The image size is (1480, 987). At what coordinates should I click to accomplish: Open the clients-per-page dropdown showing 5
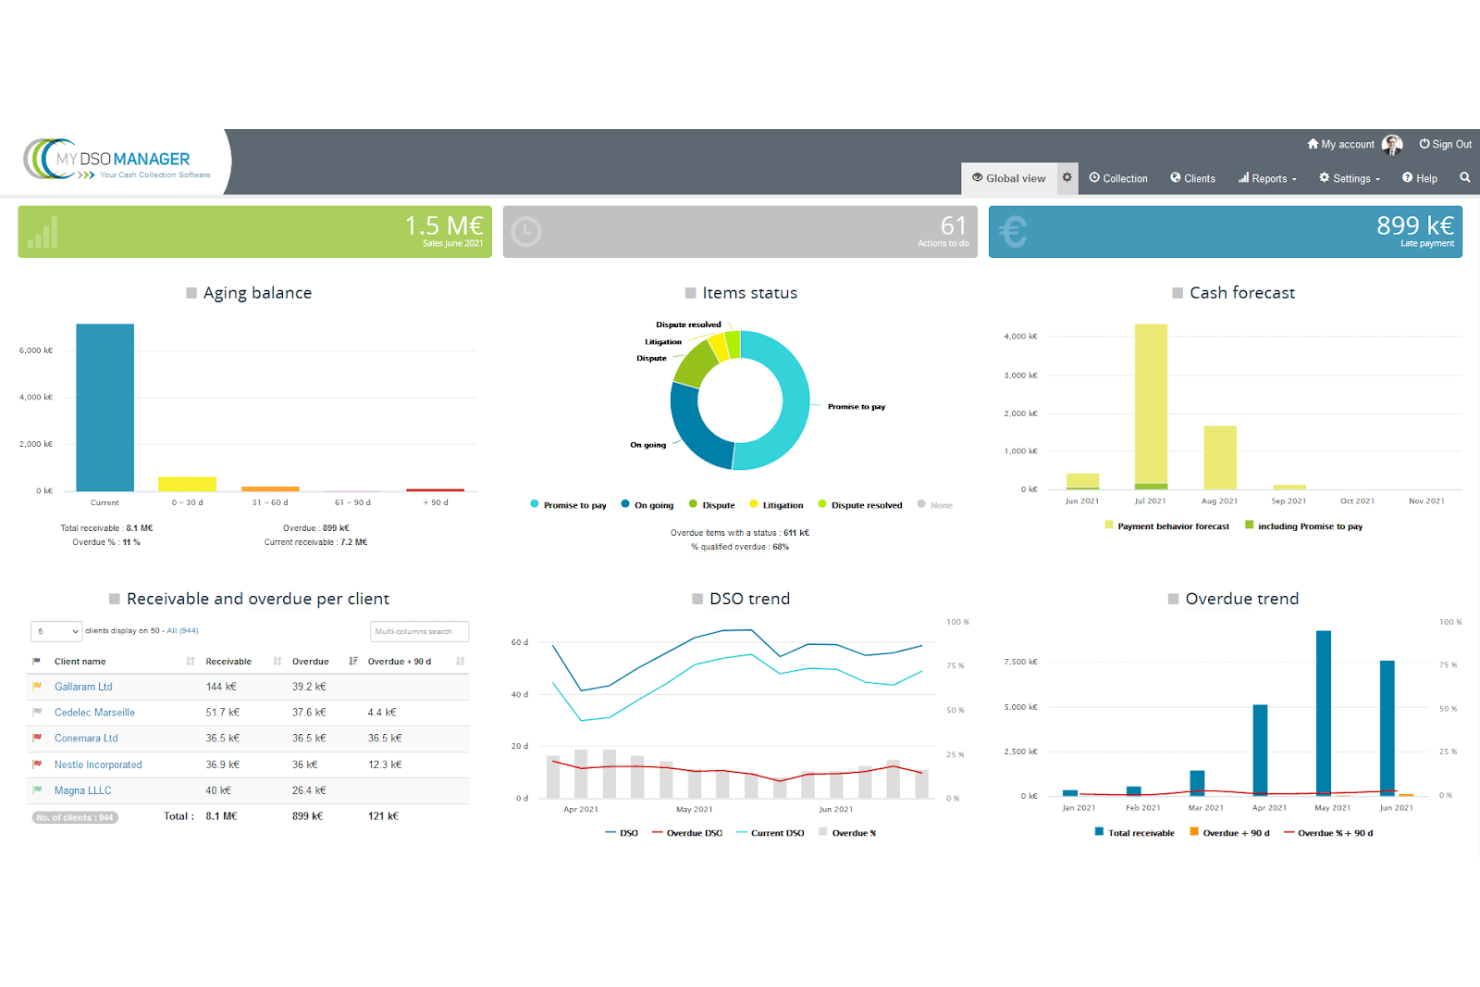pyautogui.click(x=56, y=631)
